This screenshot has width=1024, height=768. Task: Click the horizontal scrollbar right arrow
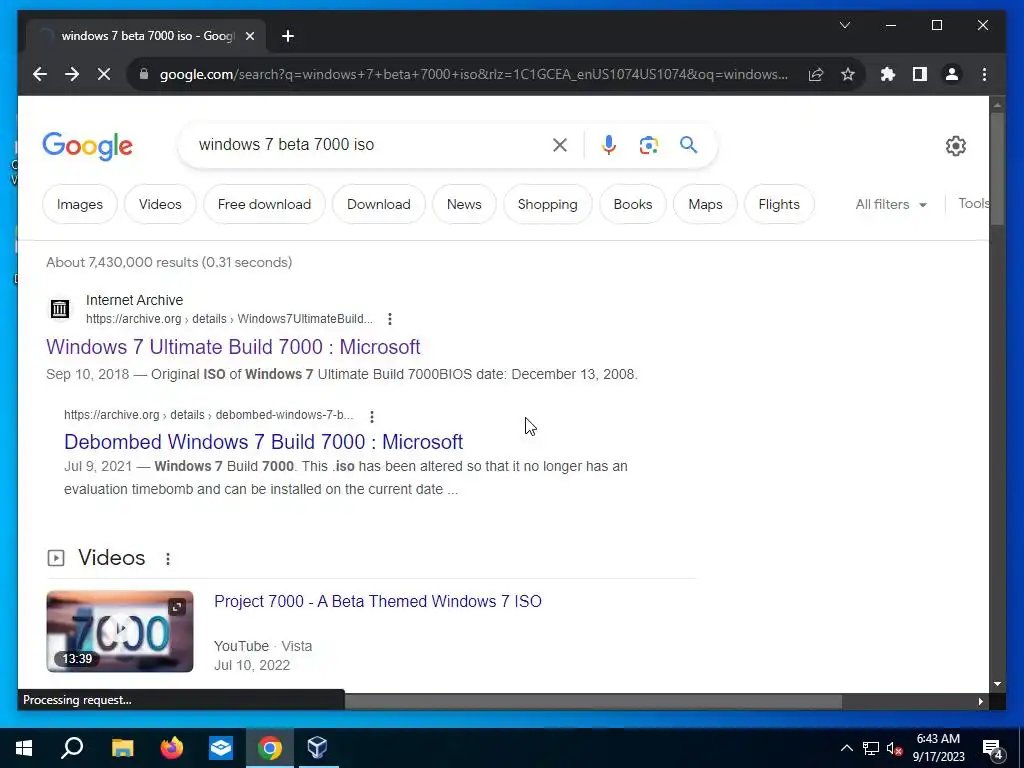(980, 702)
